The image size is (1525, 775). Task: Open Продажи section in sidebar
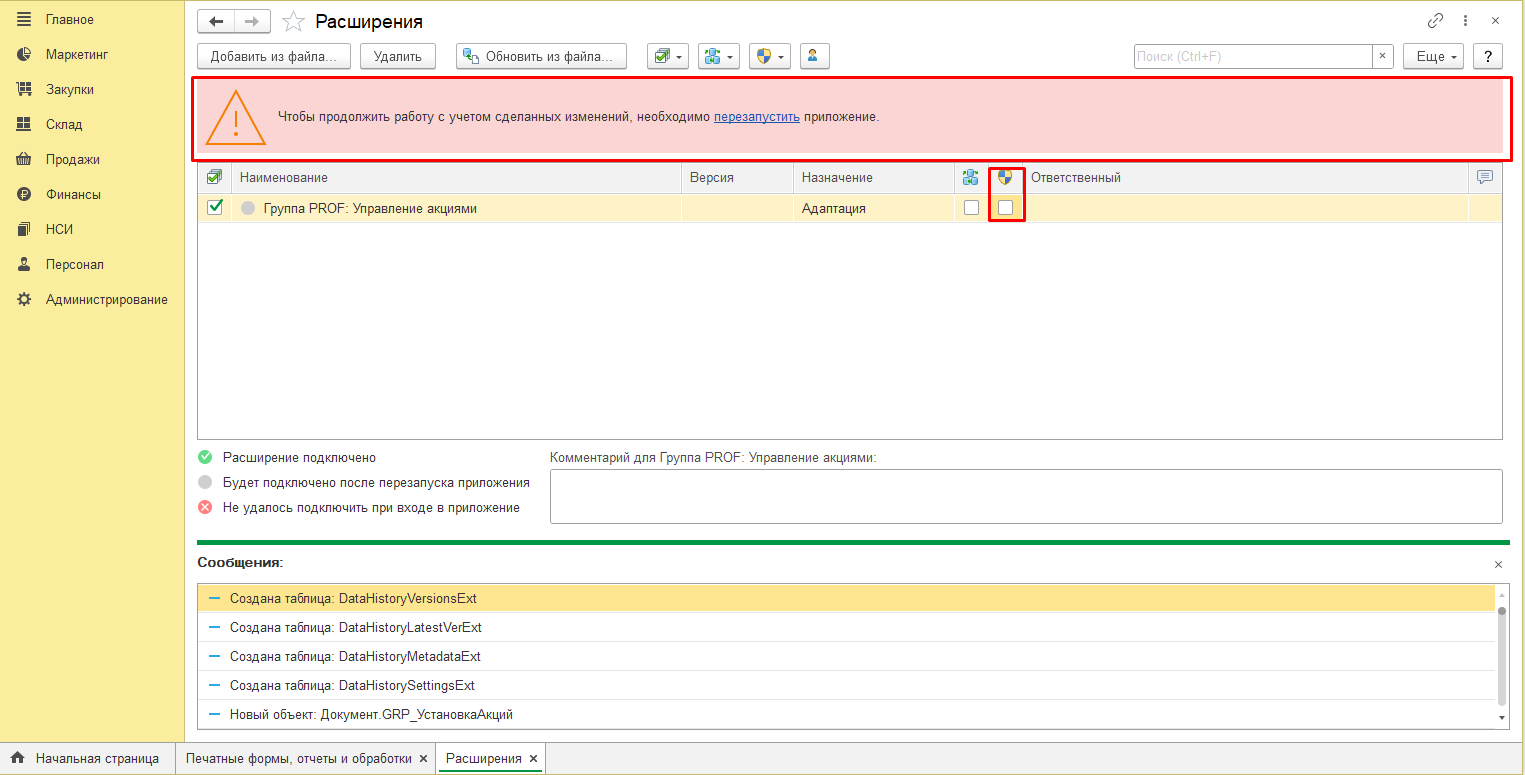[72, 159]
